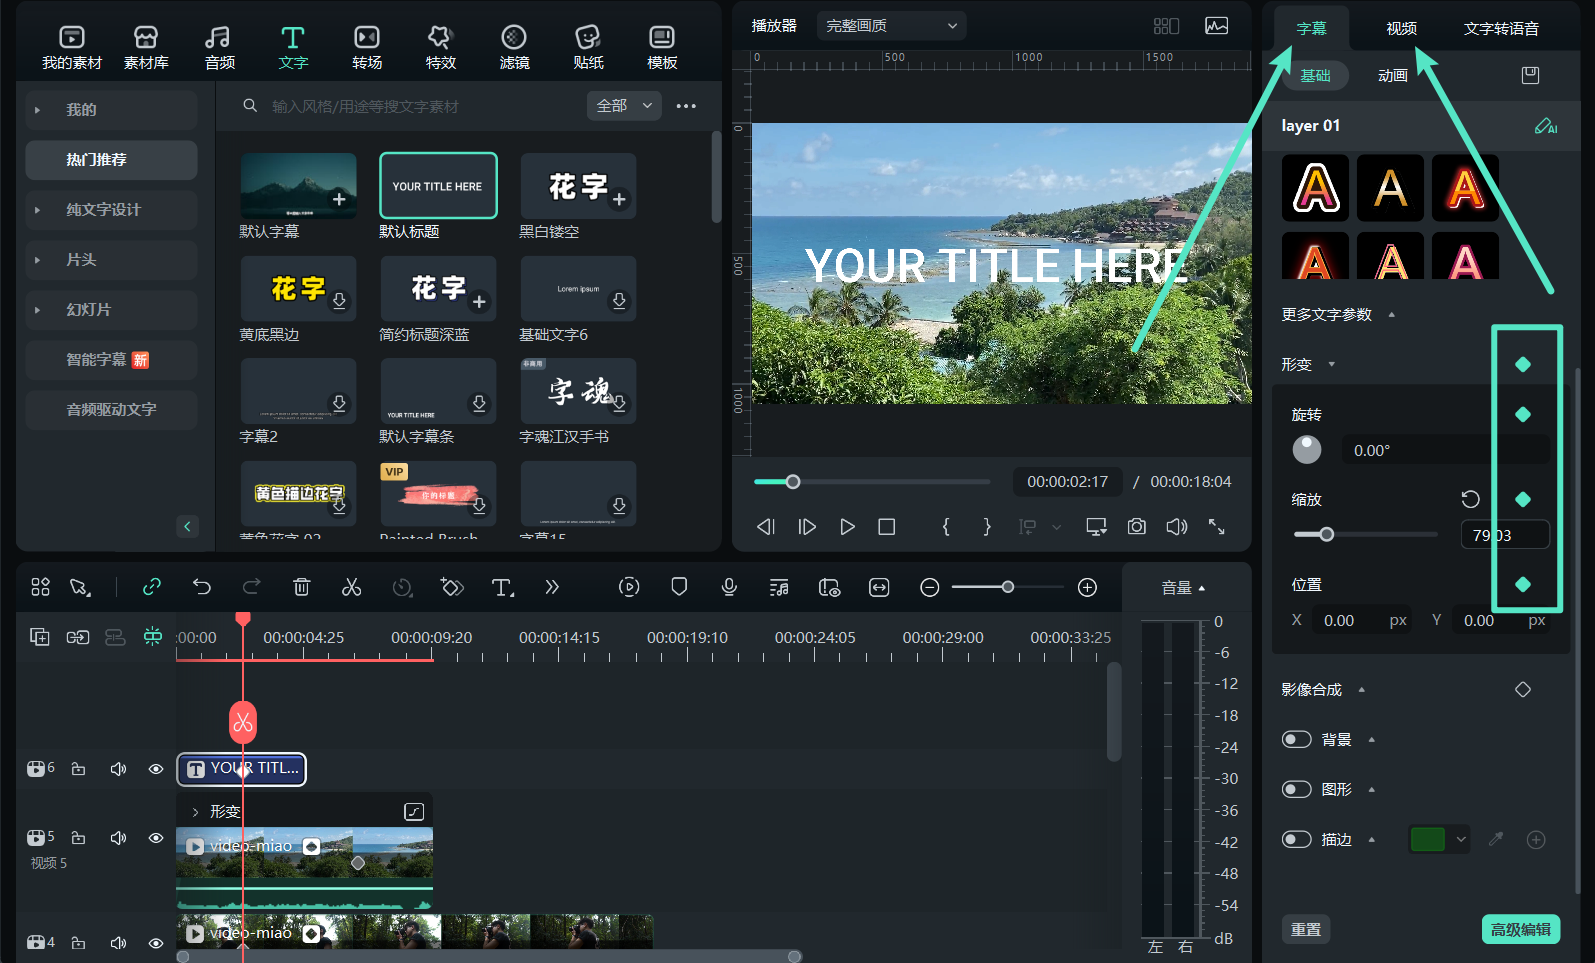Open the 音量 meter dropdown
This screenshot has width=1595, height=963.
click(x=1183, y=588)
